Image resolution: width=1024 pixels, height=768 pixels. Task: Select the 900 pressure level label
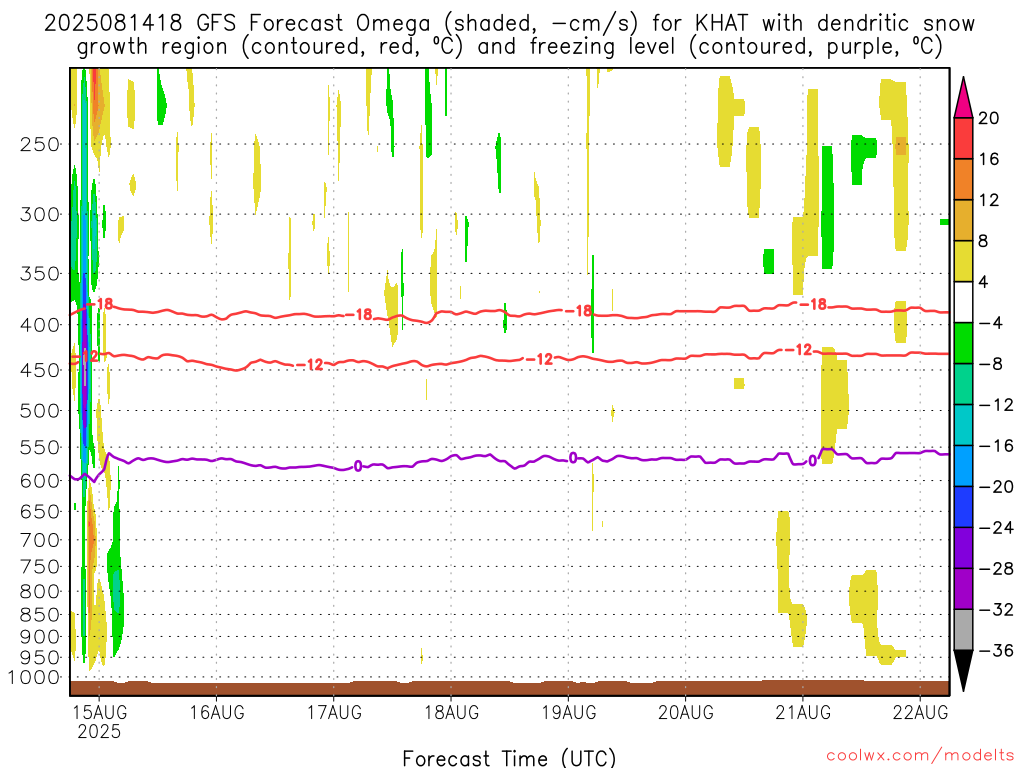pos(40,637)
